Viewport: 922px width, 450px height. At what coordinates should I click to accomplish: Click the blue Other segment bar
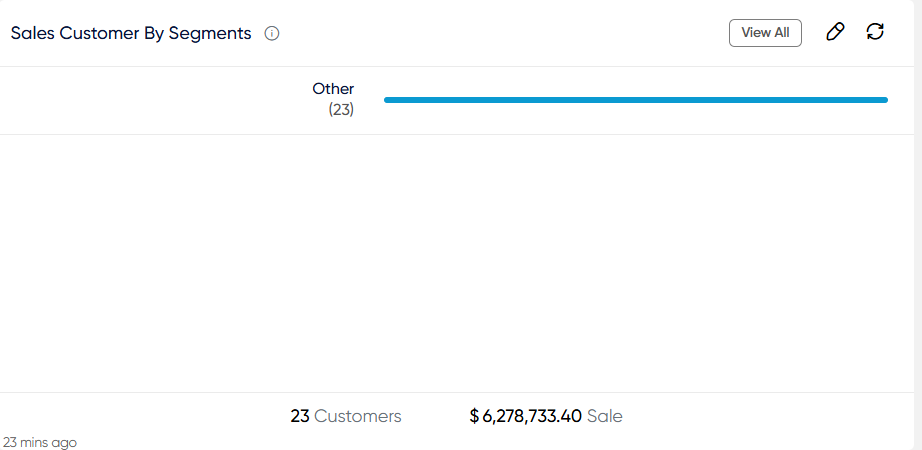click(636, 100)
